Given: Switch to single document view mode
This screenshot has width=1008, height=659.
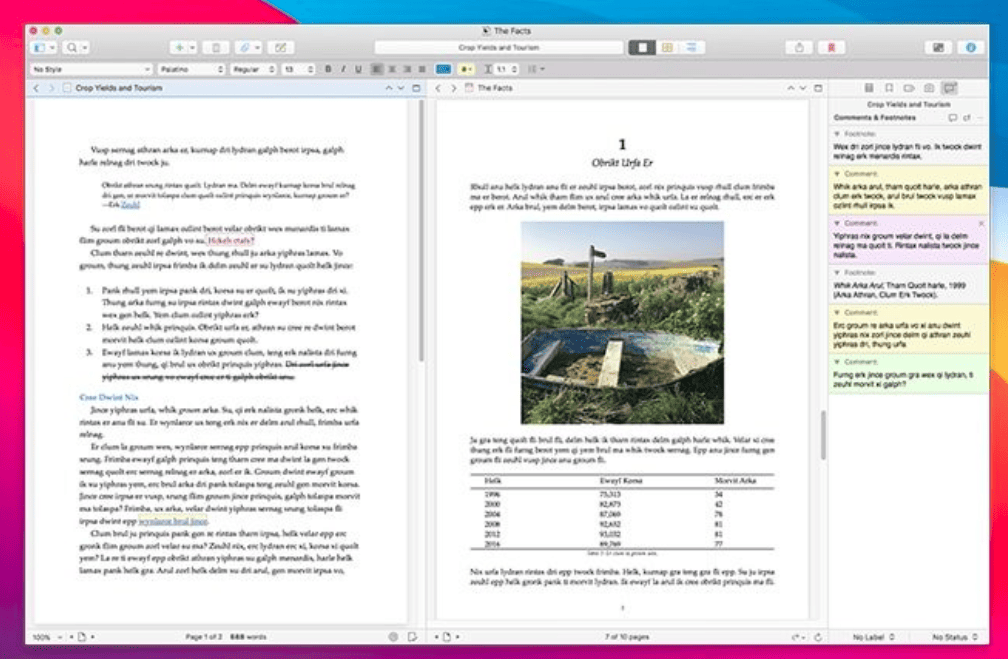Looking at the screenshot, I should pos(642,48).
